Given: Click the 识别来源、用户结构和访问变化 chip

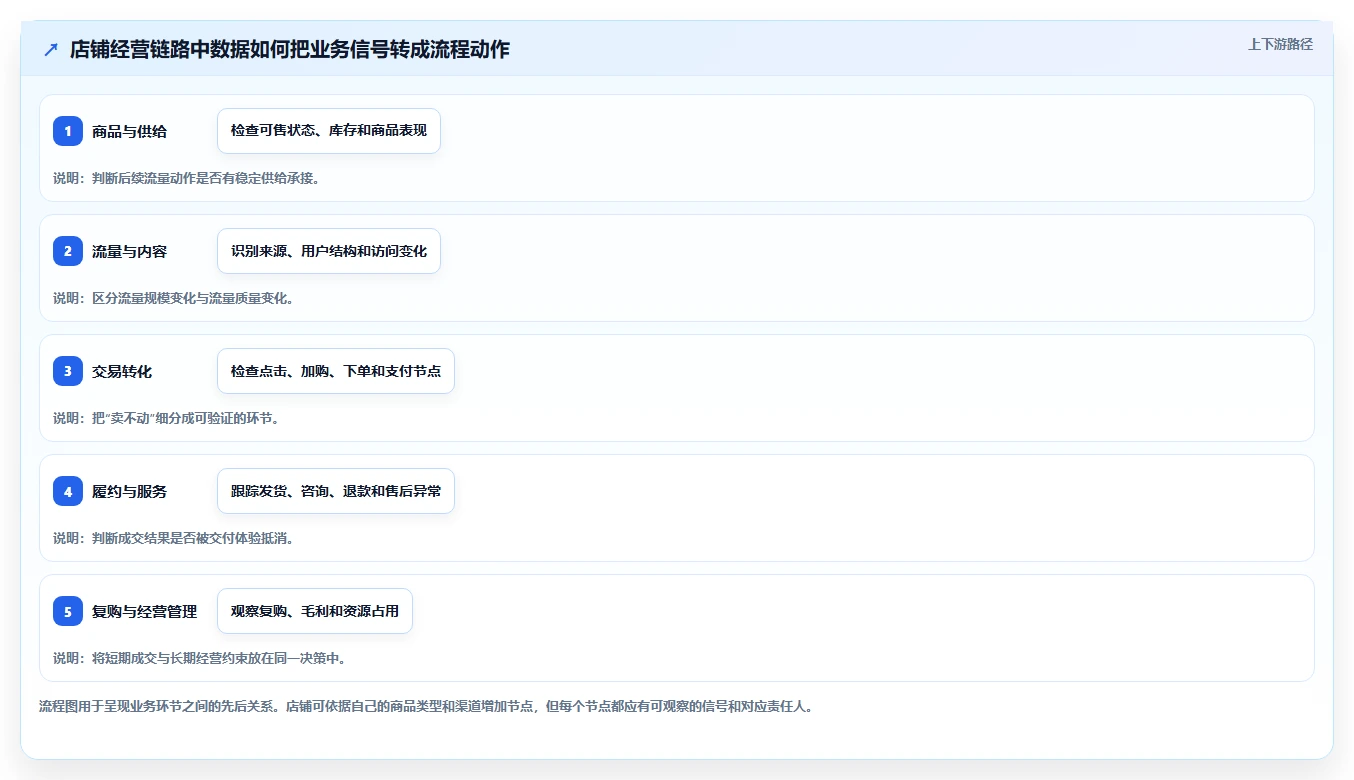Looking at the screenshot, I should 329,251.
